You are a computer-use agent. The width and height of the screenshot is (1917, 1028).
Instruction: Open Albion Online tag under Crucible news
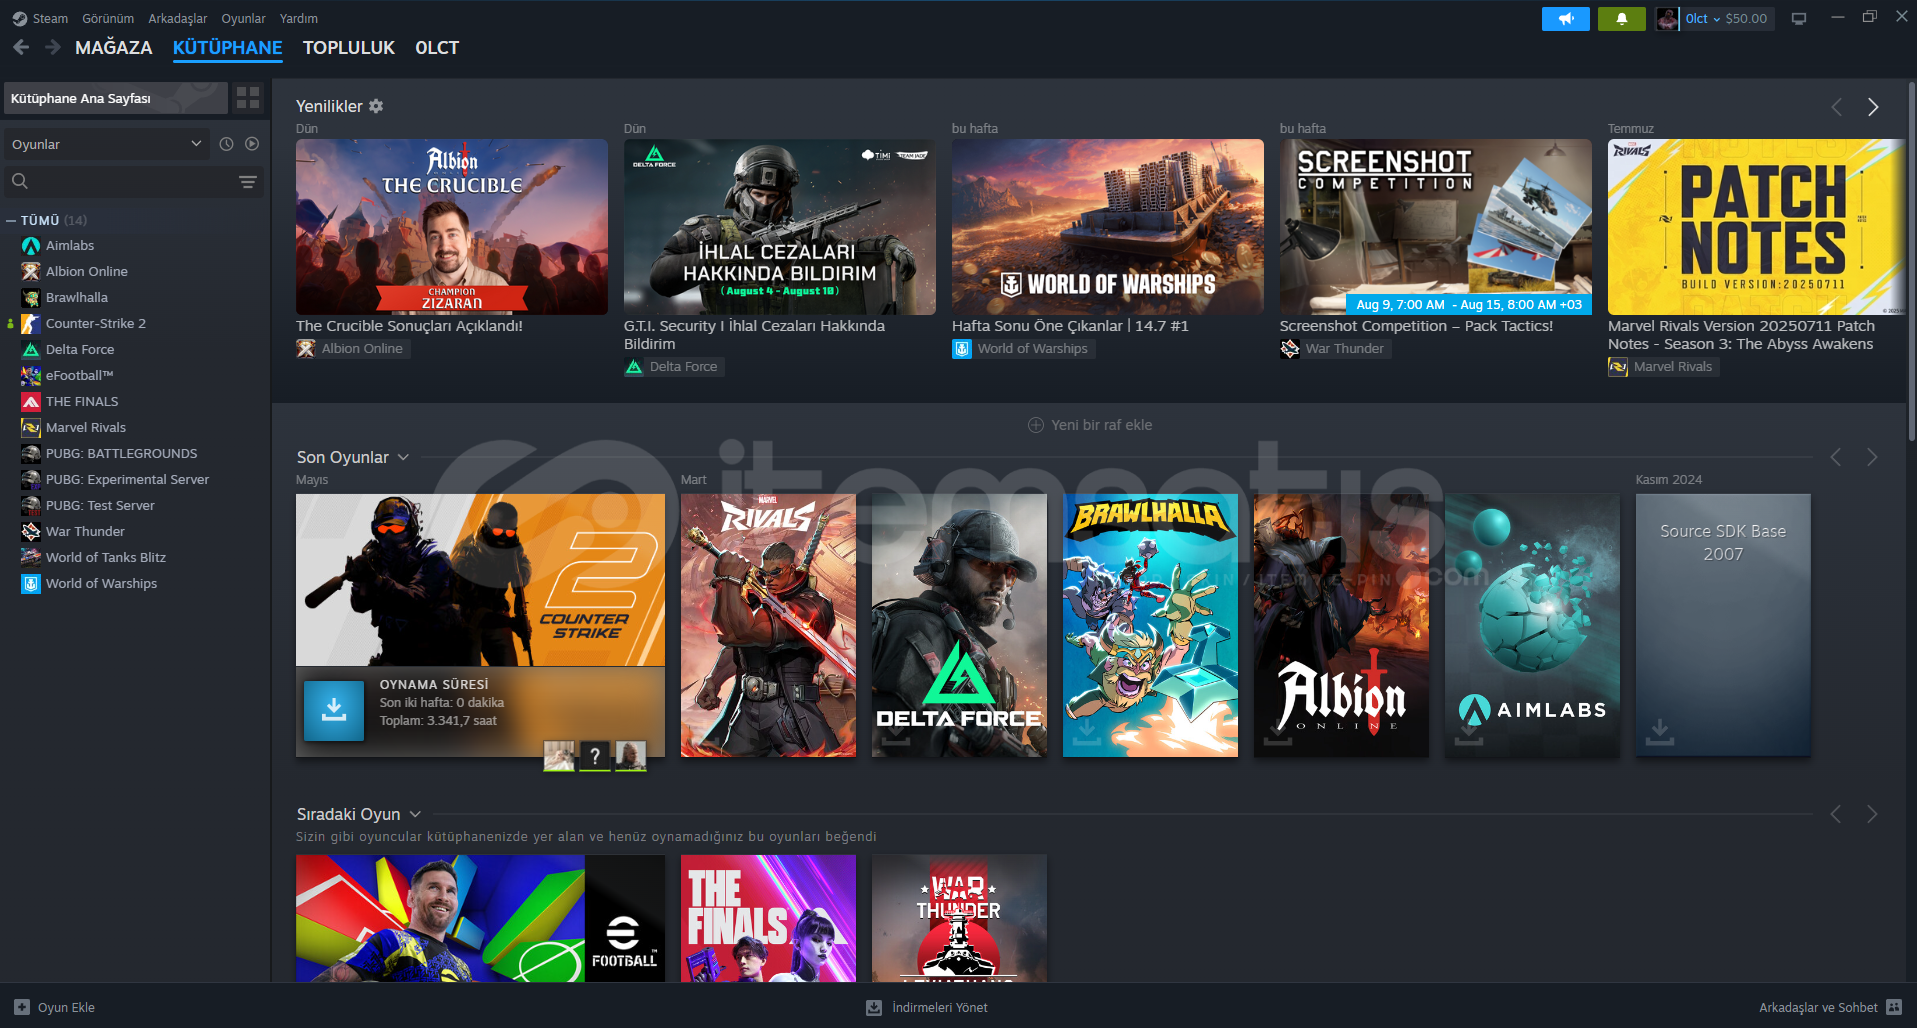click(352, 348)
